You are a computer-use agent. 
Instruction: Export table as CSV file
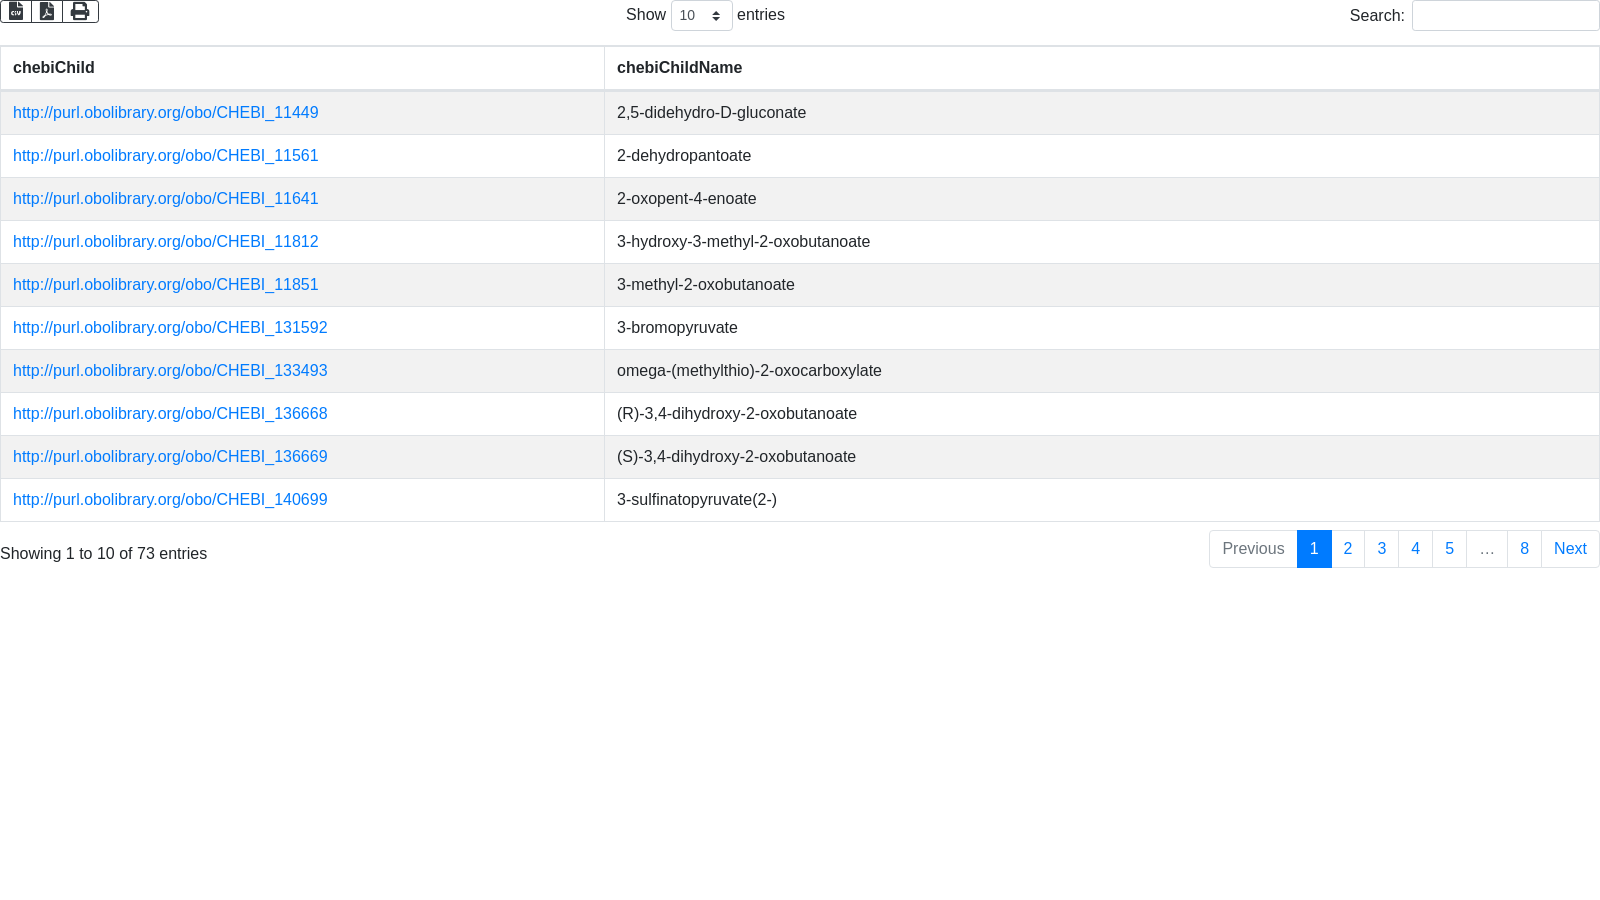[16, 11]
